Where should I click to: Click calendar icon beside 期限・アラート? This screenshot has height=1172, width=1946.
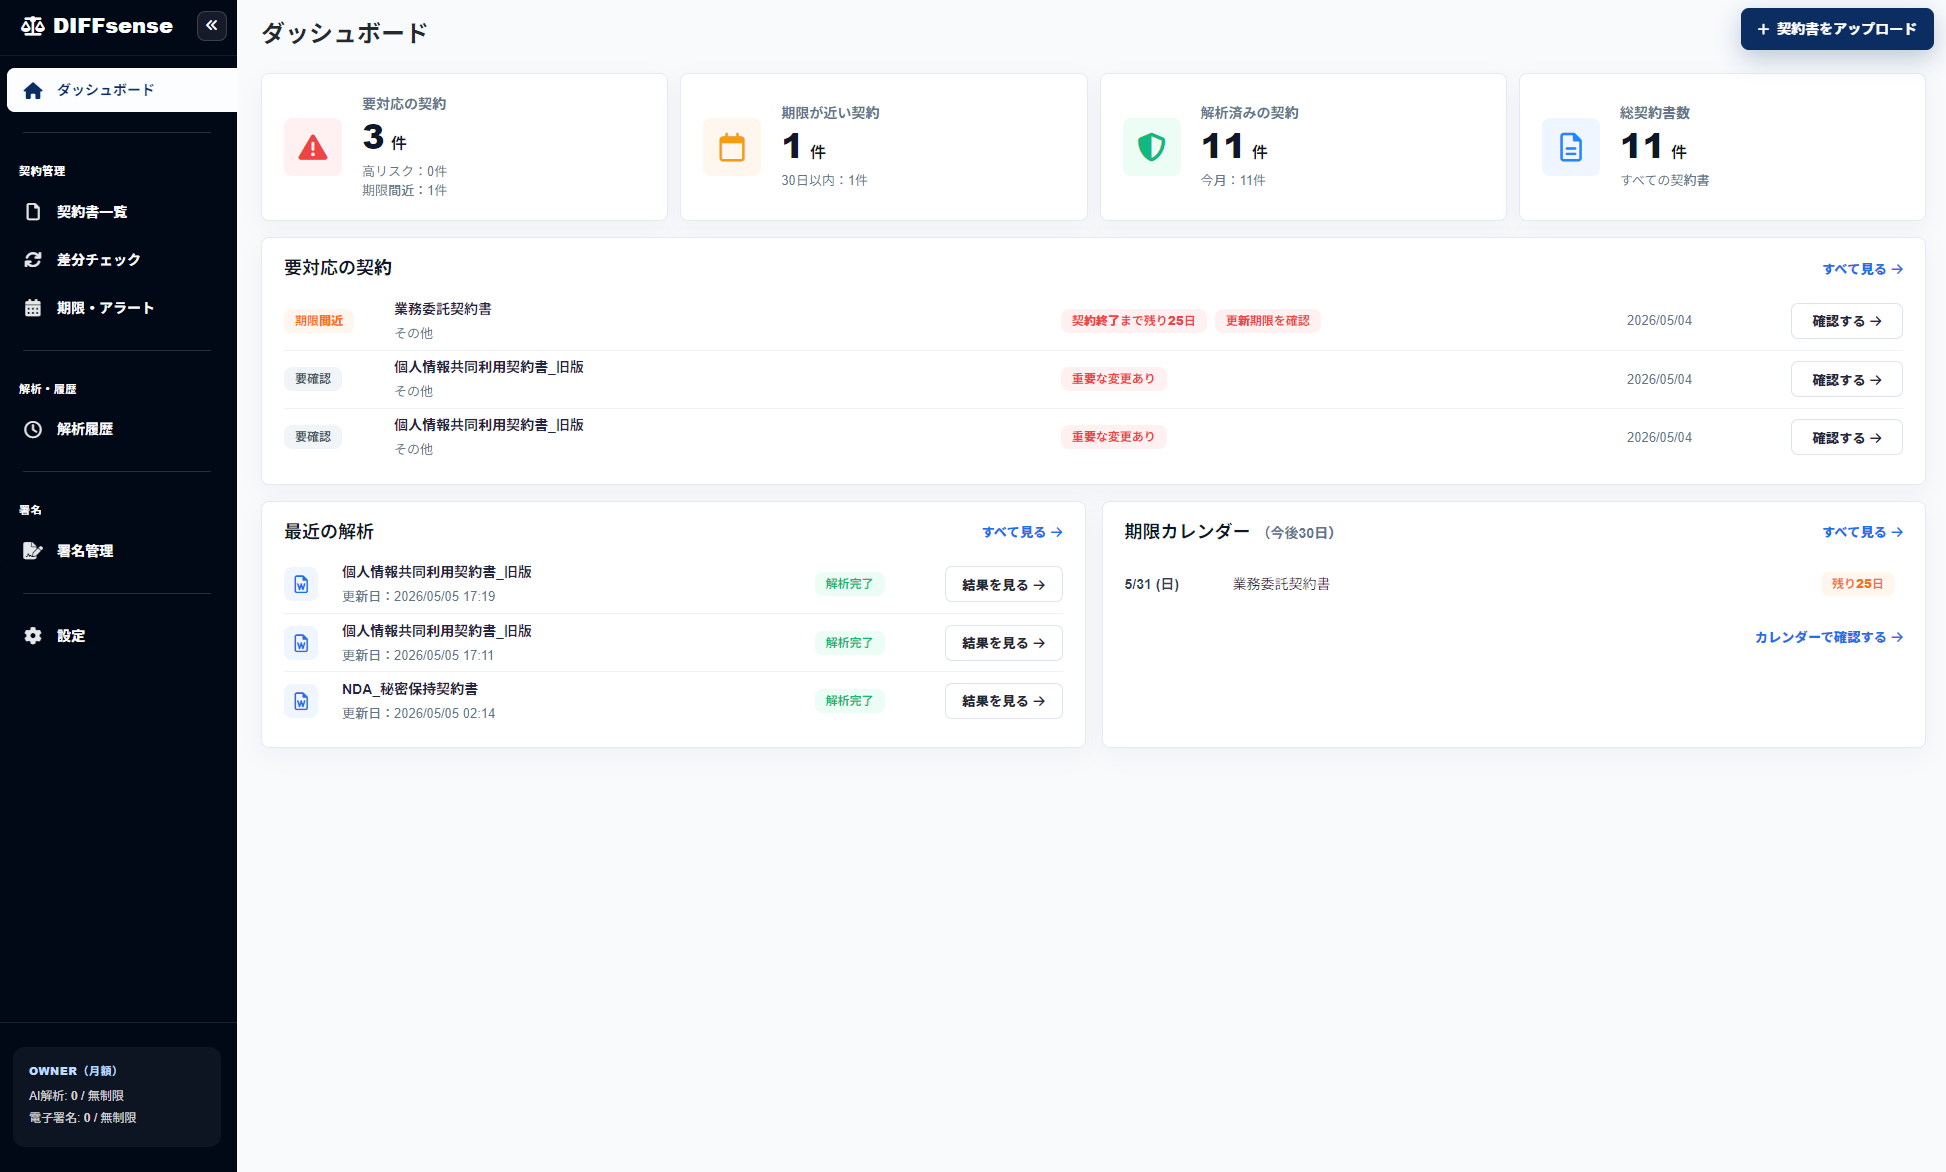(33, 308)
